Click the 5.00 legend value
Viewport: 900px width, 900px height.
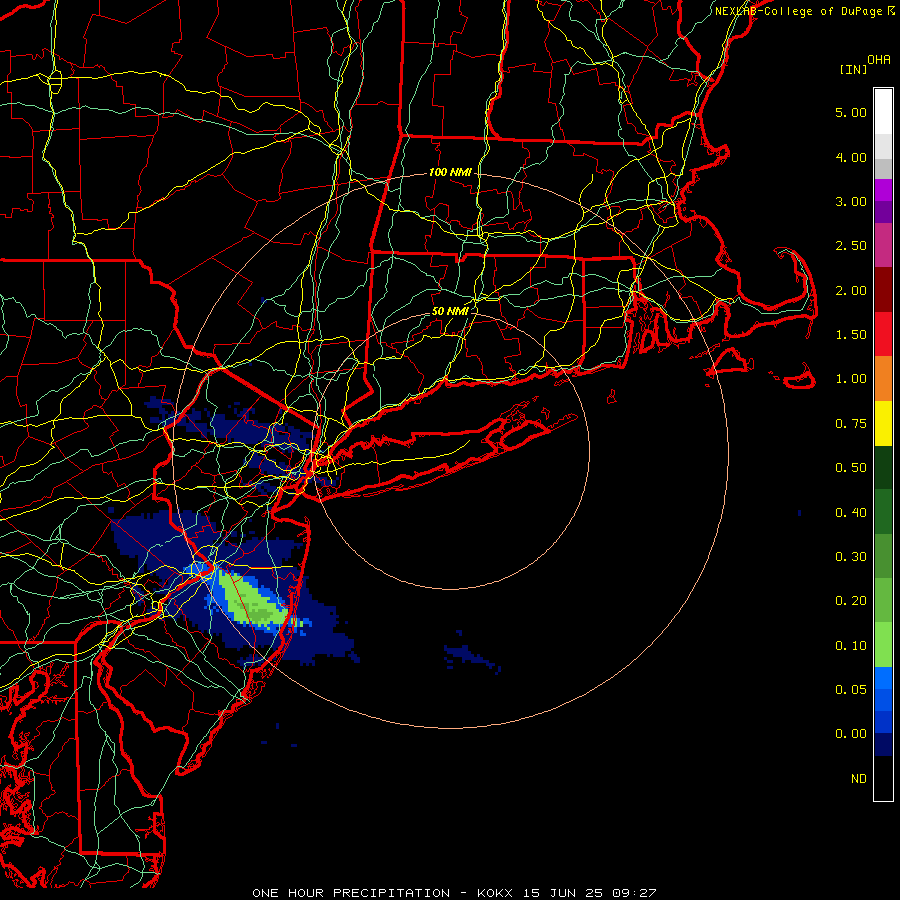coord(851,112)
